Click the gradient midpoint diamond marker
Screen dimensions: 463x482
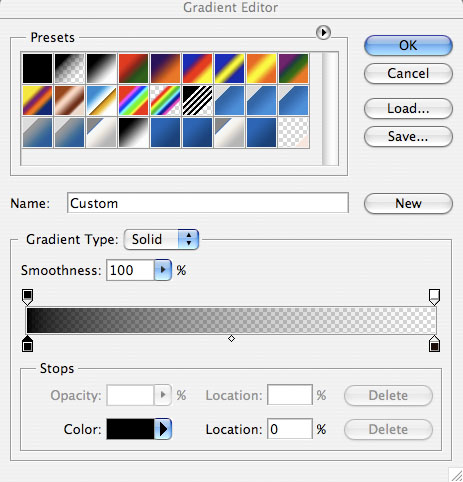[x=231, y=339]
